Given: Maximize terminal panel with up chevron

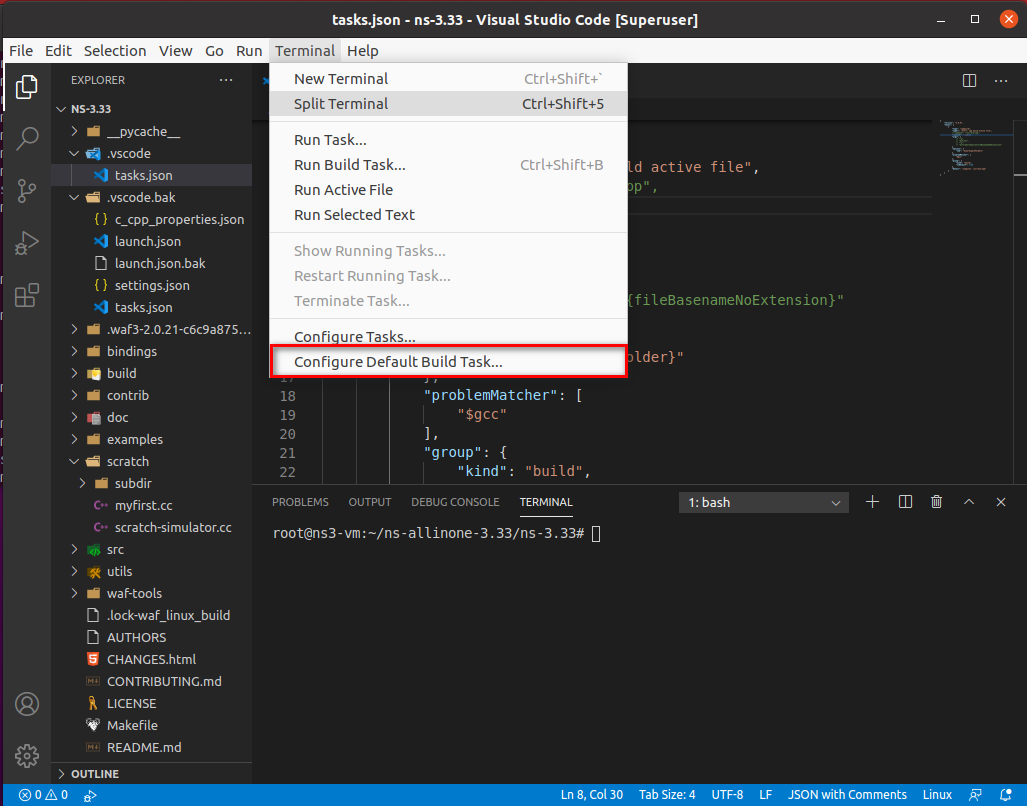Looking at the screenshot, I should pos(969,502).
